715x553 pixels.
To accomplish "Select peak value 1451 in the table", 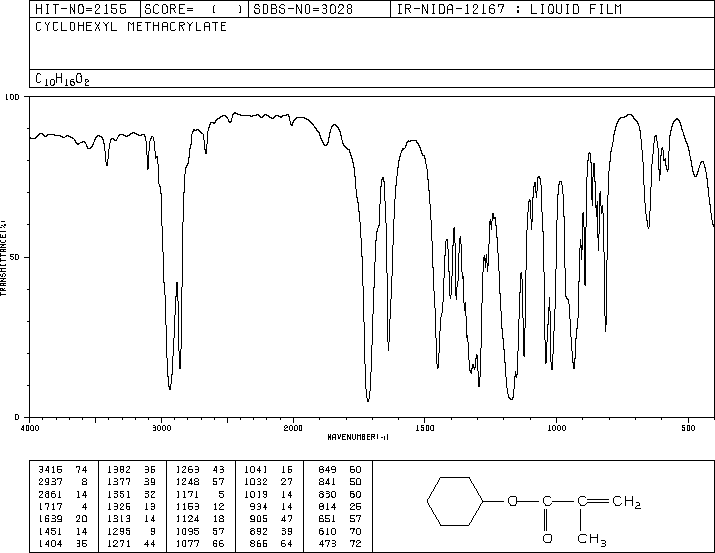I will pos(50,531).
